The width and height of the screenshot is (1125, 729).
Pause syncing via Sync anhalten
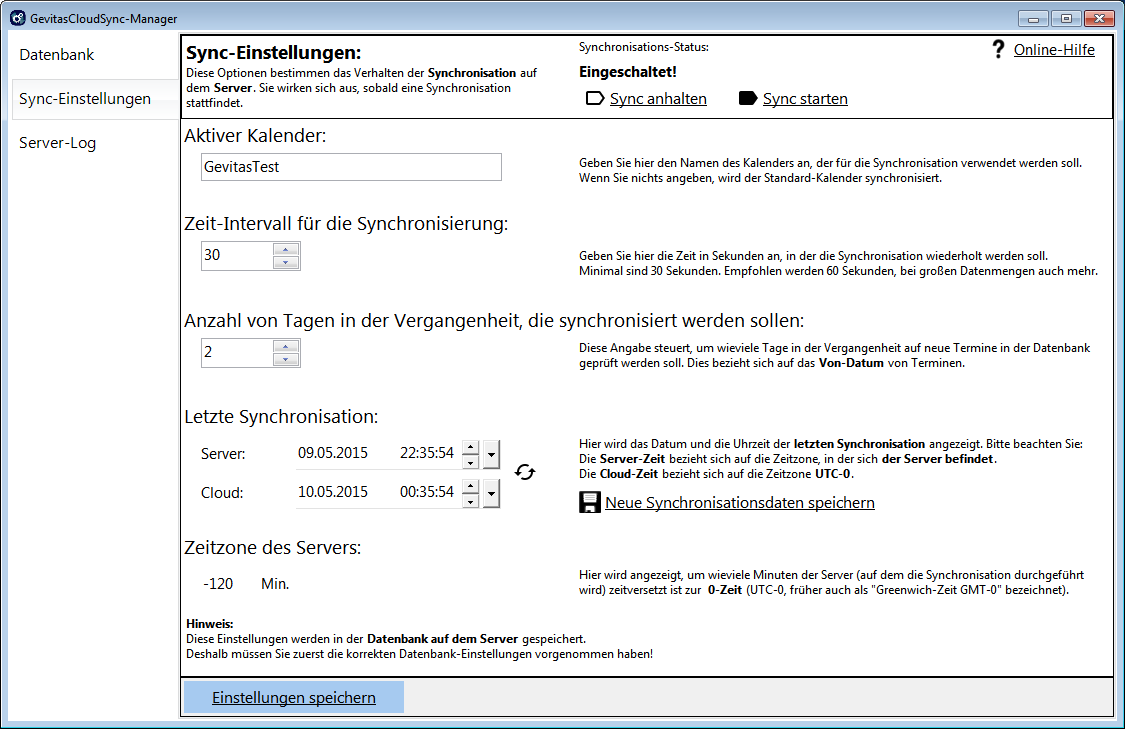pos(658,98)
